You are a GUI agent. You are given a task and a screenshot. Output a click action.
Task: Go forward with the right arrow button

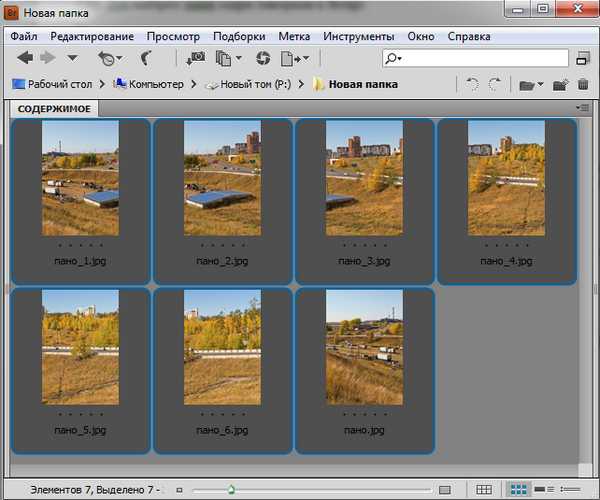coord(48,58)
